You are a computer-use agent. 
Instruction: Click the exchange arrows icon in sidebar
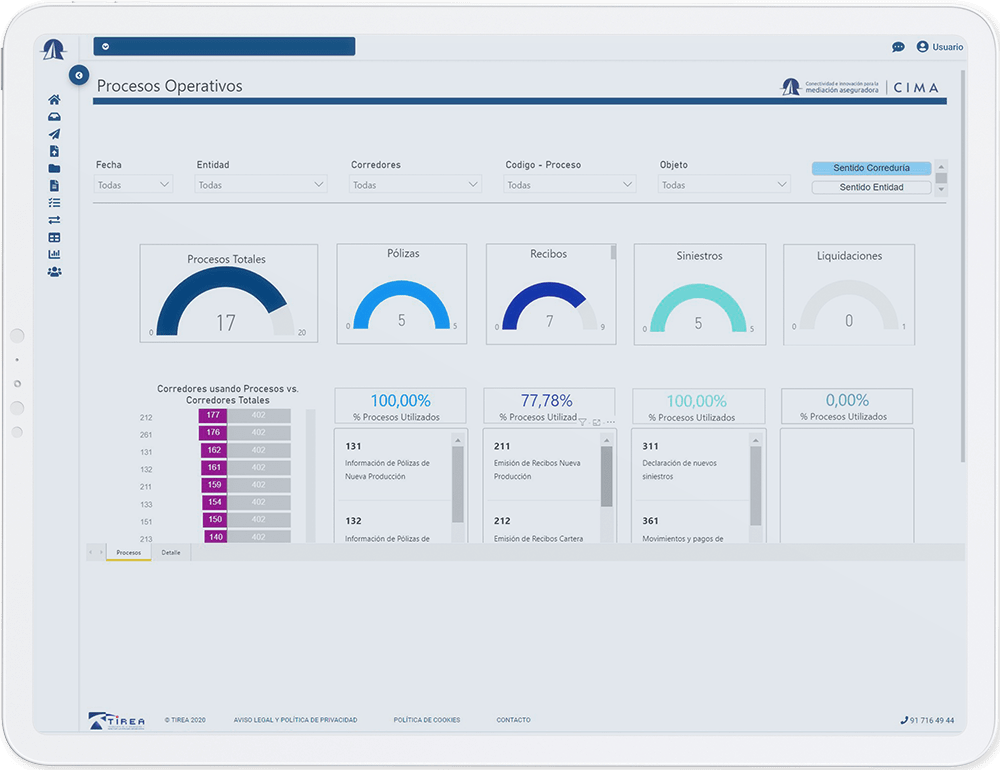tap(54, 220)
